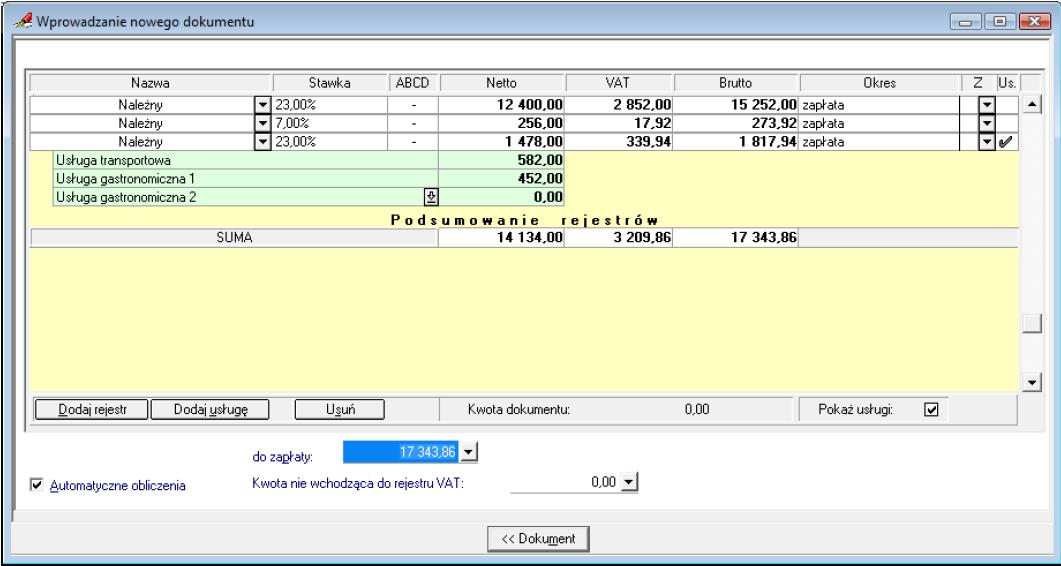Click the small arrow icon beside Usługa gastronomiczna 2
This screenshot has width=1061, height=566.
(430, 197)
